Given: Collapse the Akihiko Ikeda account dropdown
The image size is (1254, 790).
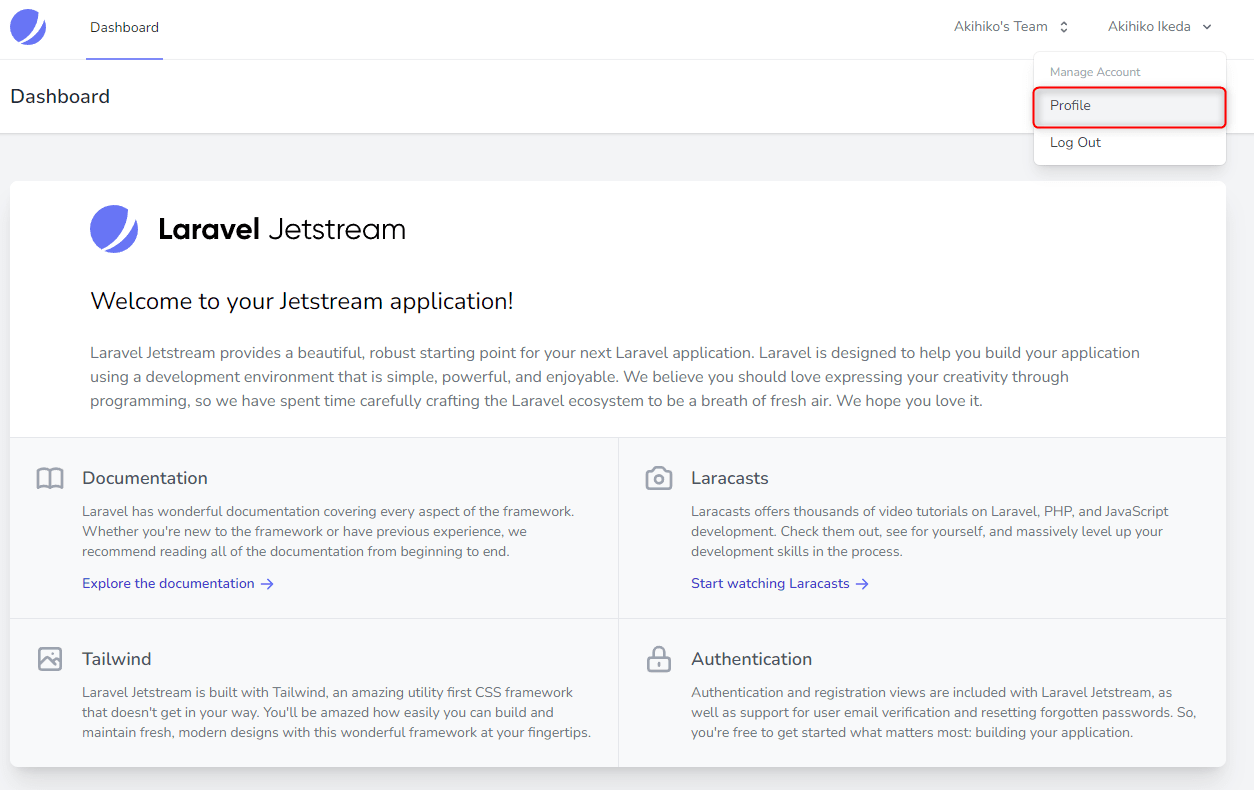Looking at the screenshot, I should (x=1159, y=27).
